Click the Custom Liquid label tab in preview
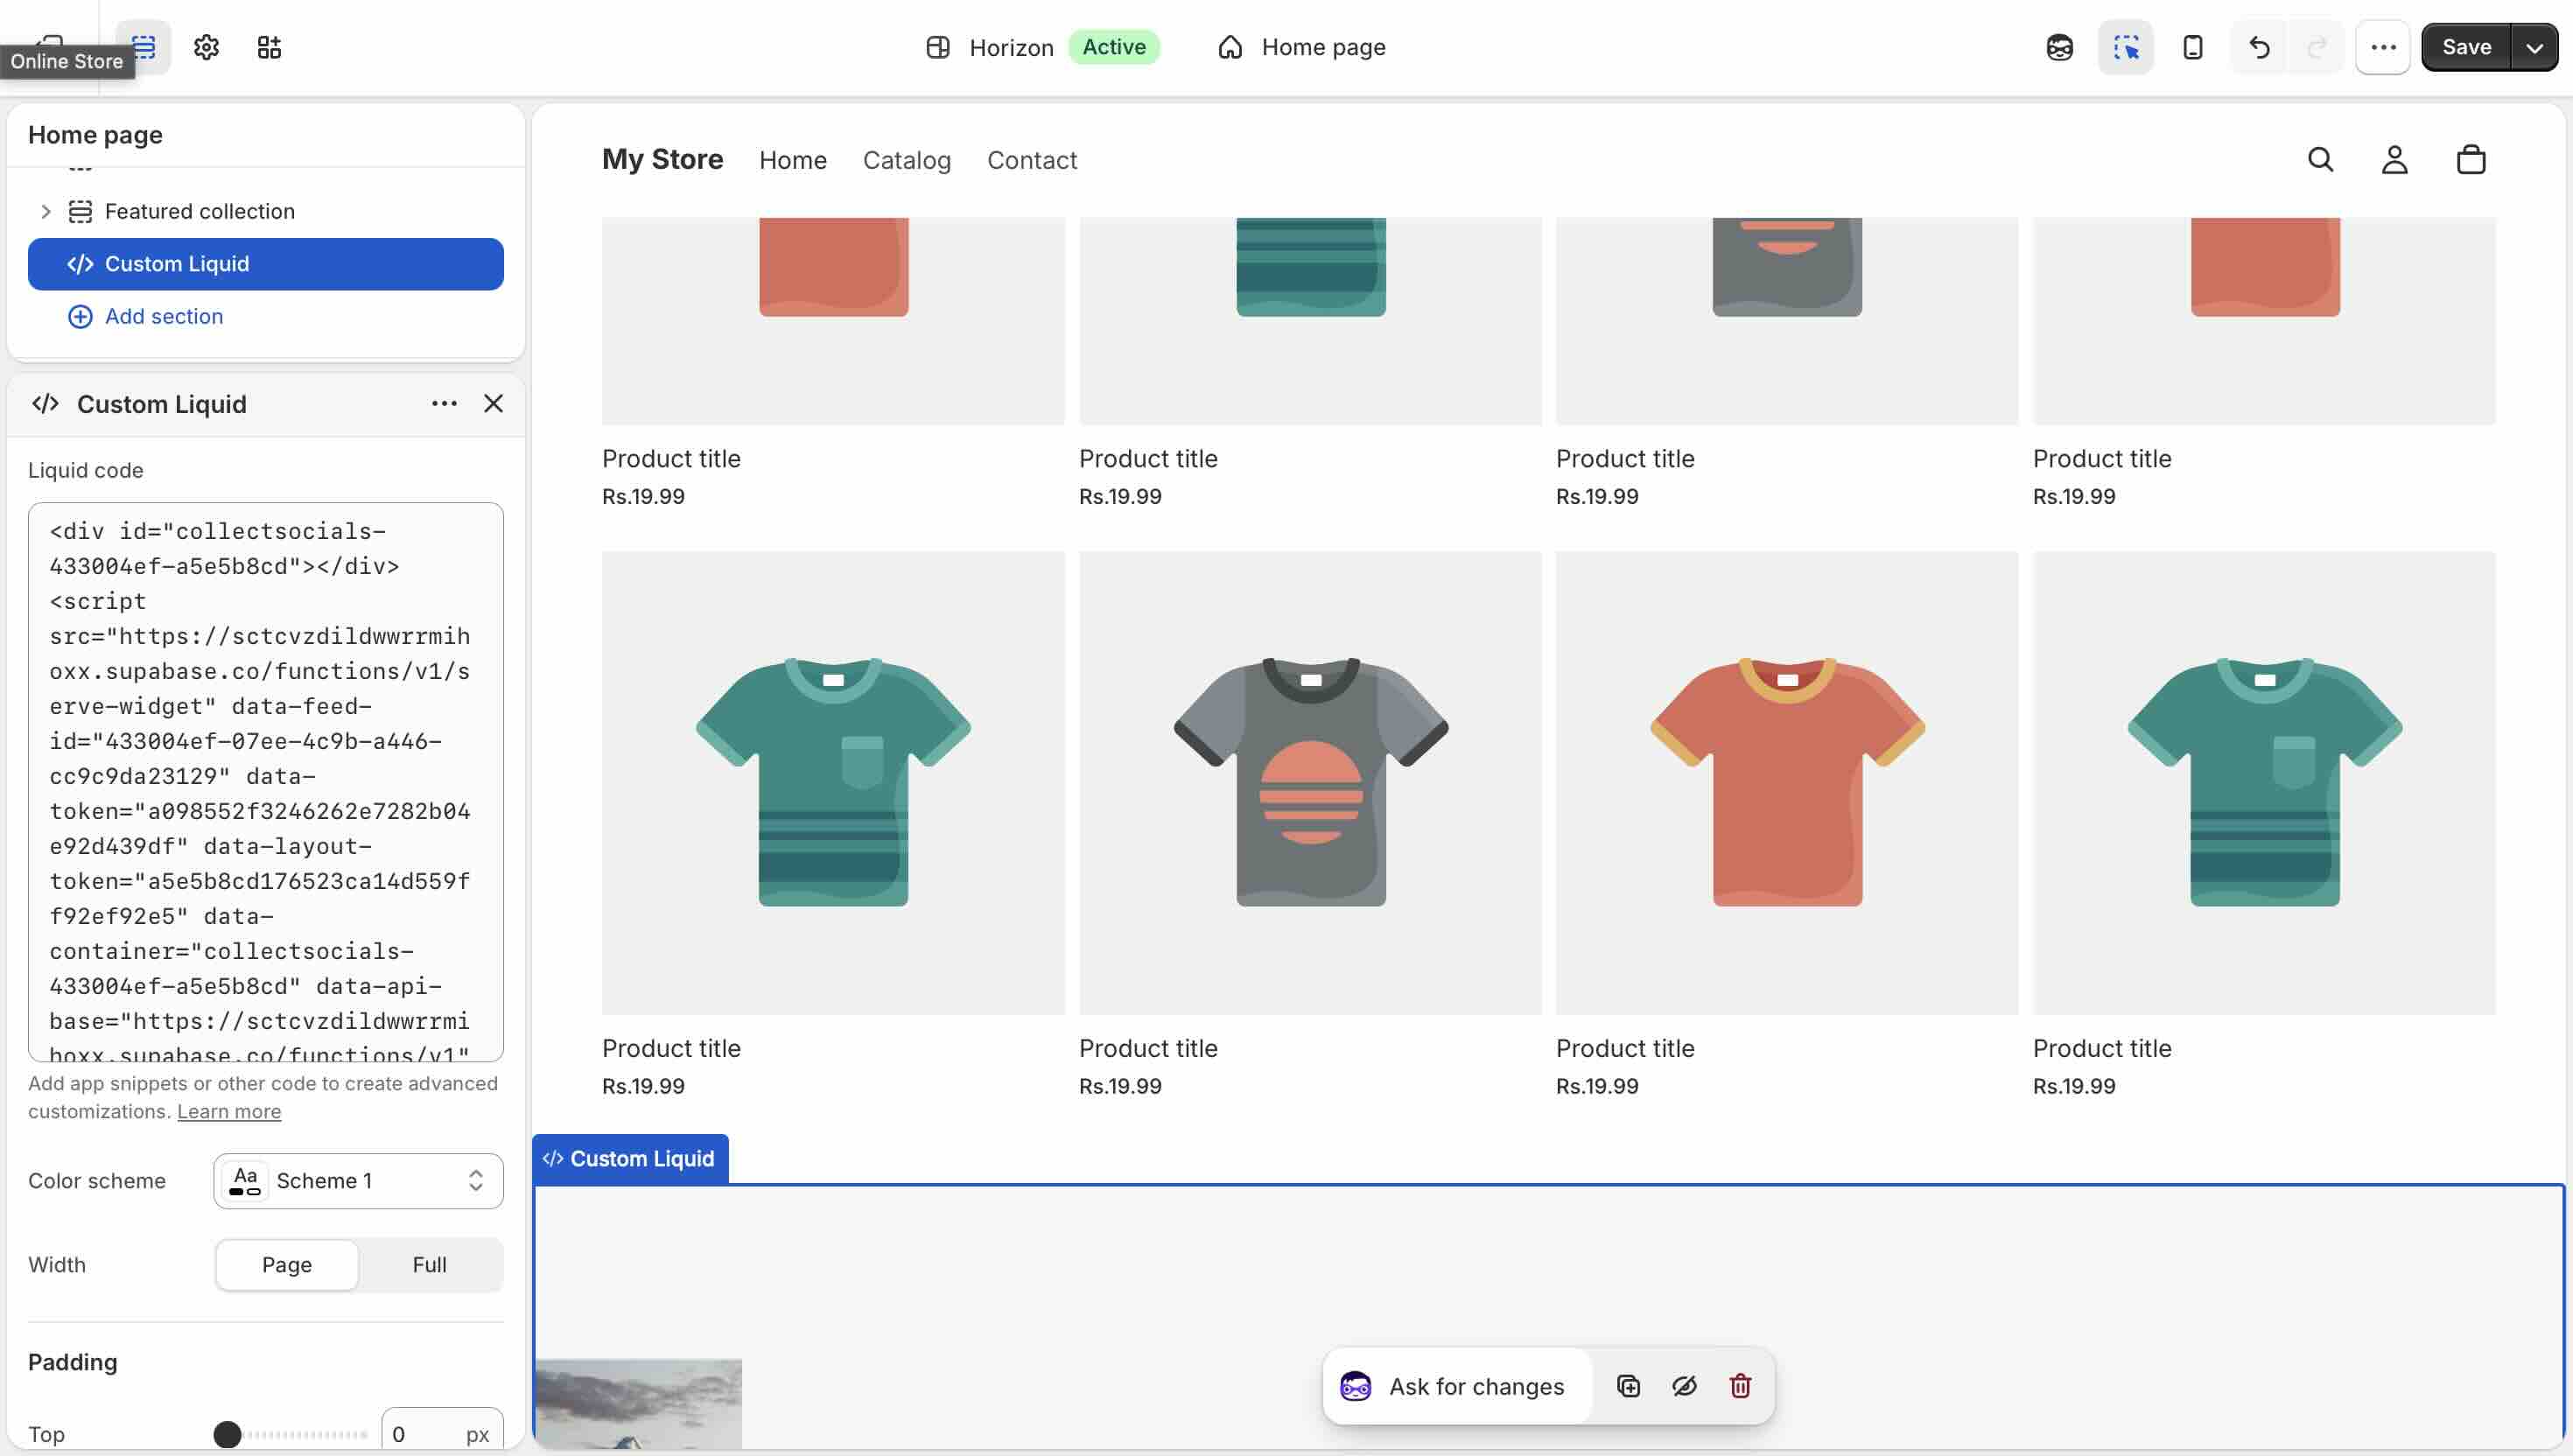Screen dimensions: 2573x1456 (630, 1159)
